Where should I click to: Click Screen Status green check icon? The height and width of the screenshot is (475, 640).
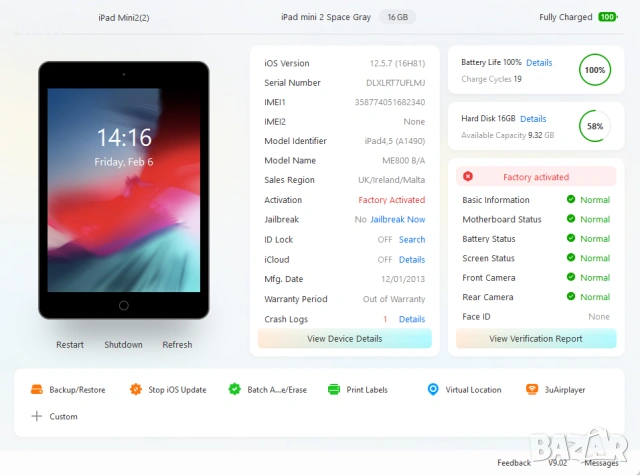tap(571, 257)
